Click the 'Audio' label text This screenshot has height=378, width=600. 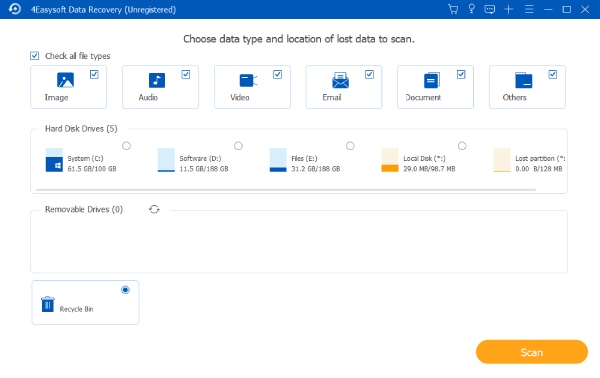148,98
